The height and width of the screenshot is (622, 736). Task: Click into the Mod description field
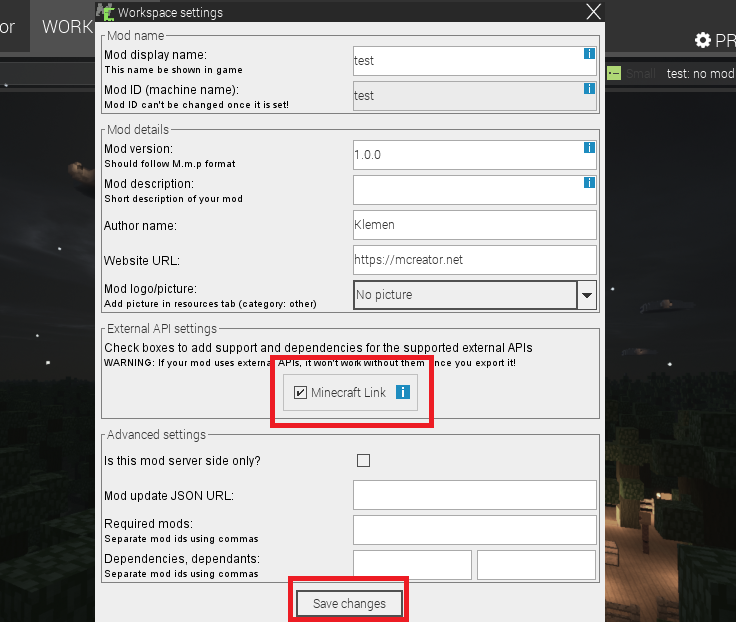[475, 190]
